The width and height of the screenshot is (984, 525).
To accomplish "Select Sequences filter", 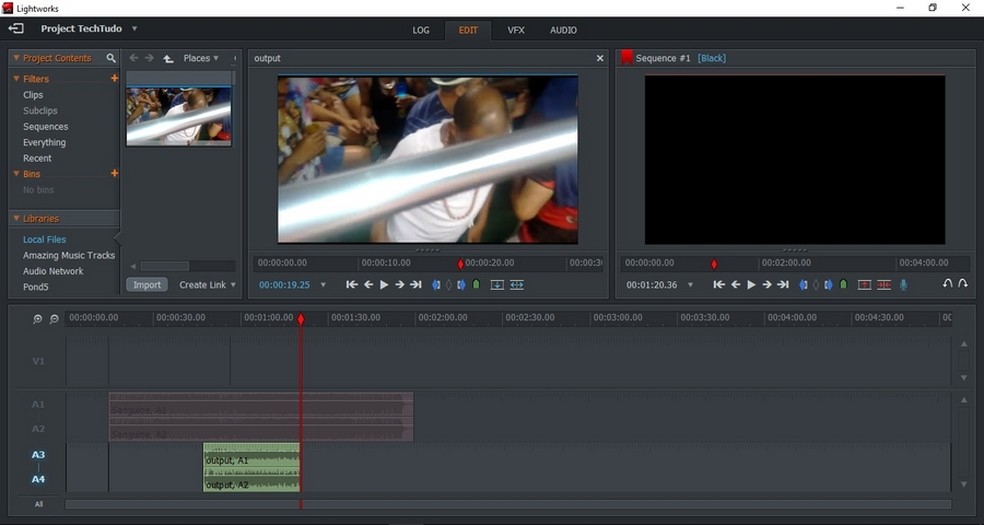I will [46, 126].
